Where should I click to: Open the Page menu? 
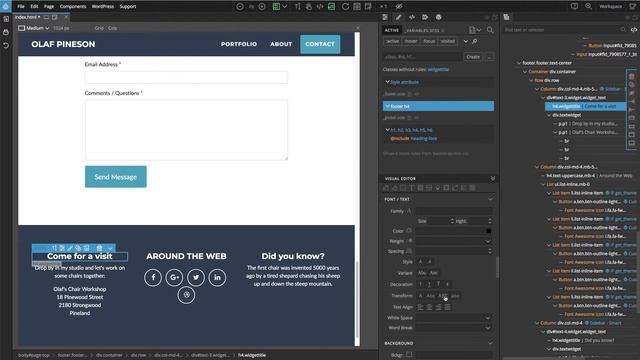(49, 7)
